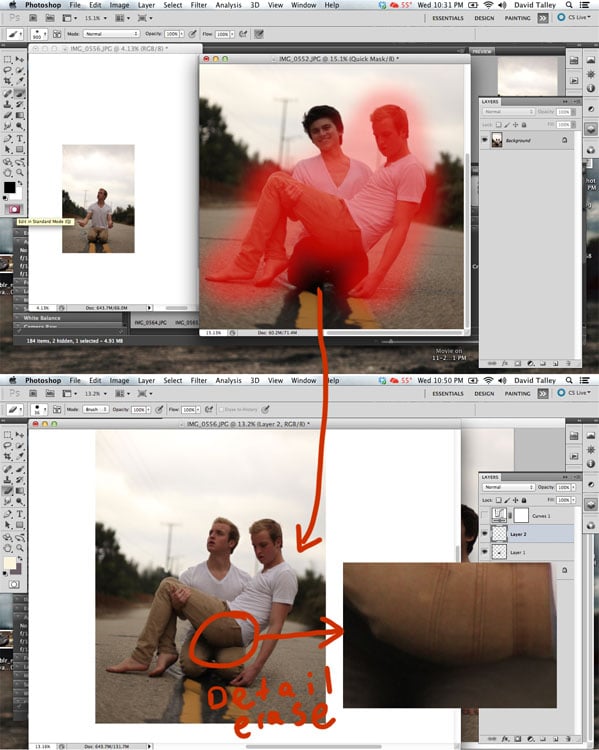This screenshot has height=750, width=599.
Task: Select the Dodge tool in the 10:50 PM toolbox
Action: click(x=20, y=501)
